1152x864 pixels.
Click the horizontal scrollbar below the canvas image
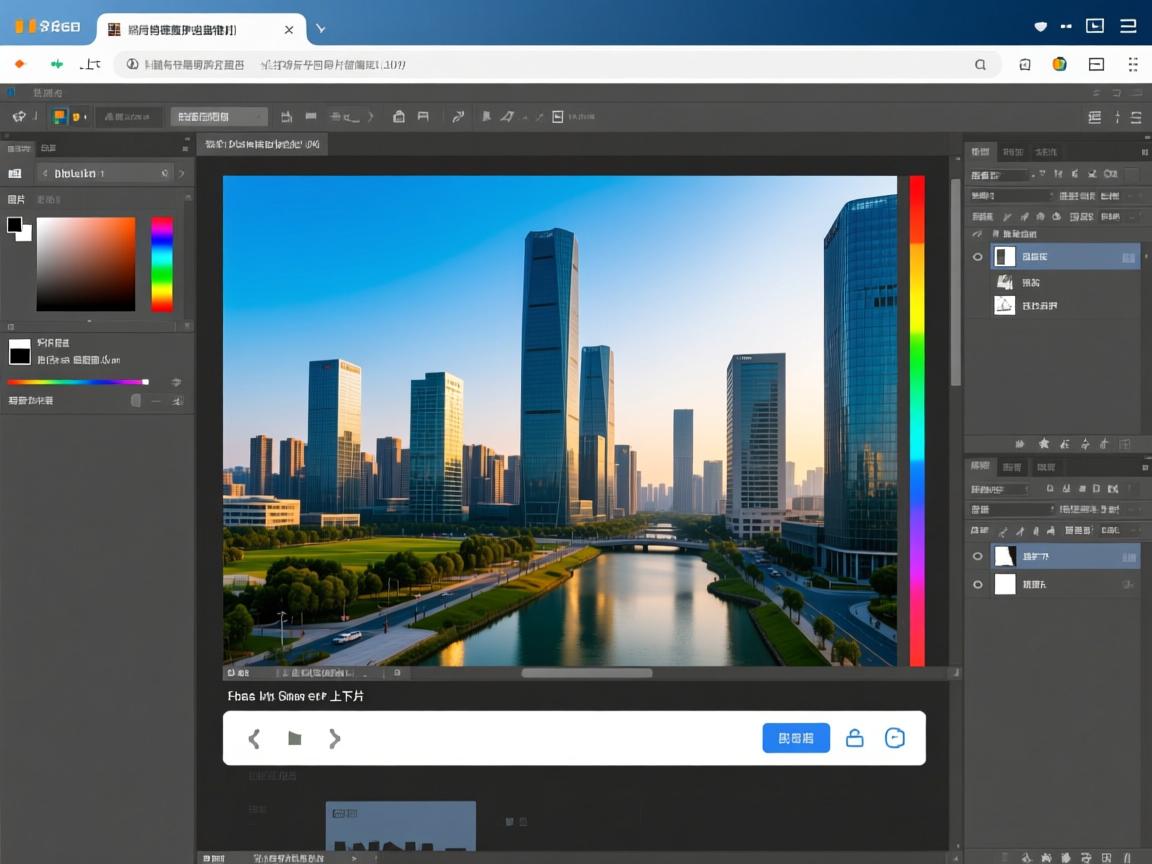586,673
